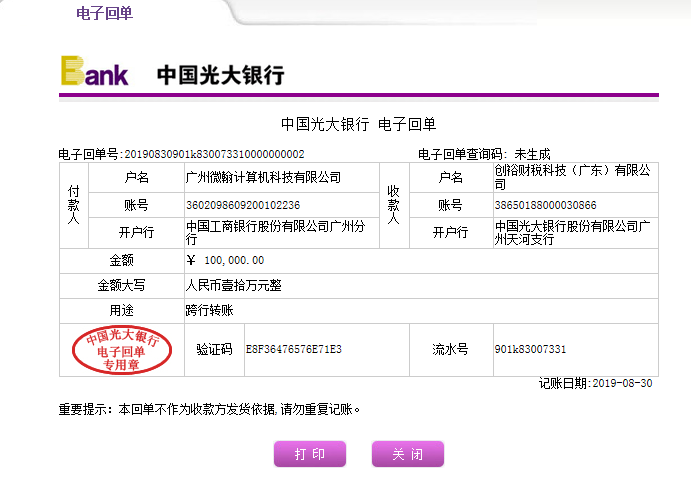Click the purpose value 跨行转账
Image resolution: width=691 pixels, height=486 pixels.
pos(209,311)
